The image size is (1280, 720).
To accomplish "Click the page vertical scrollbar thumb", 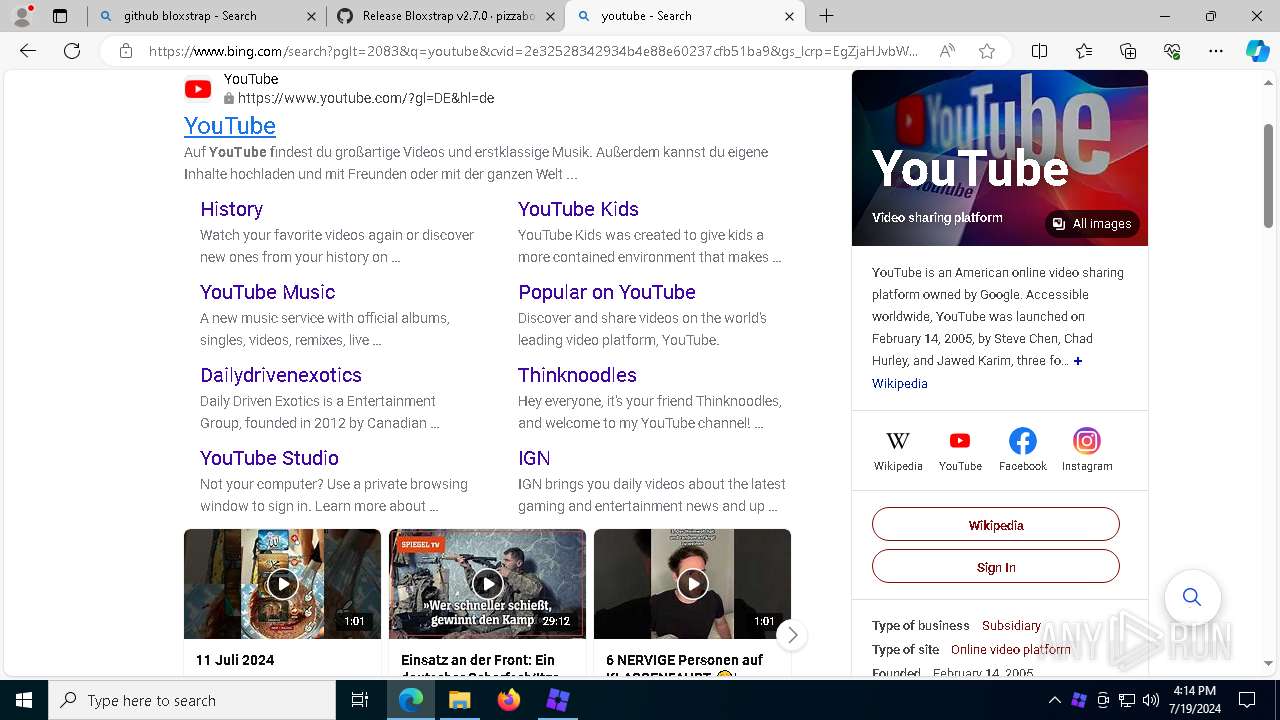I will (1269, 177).
